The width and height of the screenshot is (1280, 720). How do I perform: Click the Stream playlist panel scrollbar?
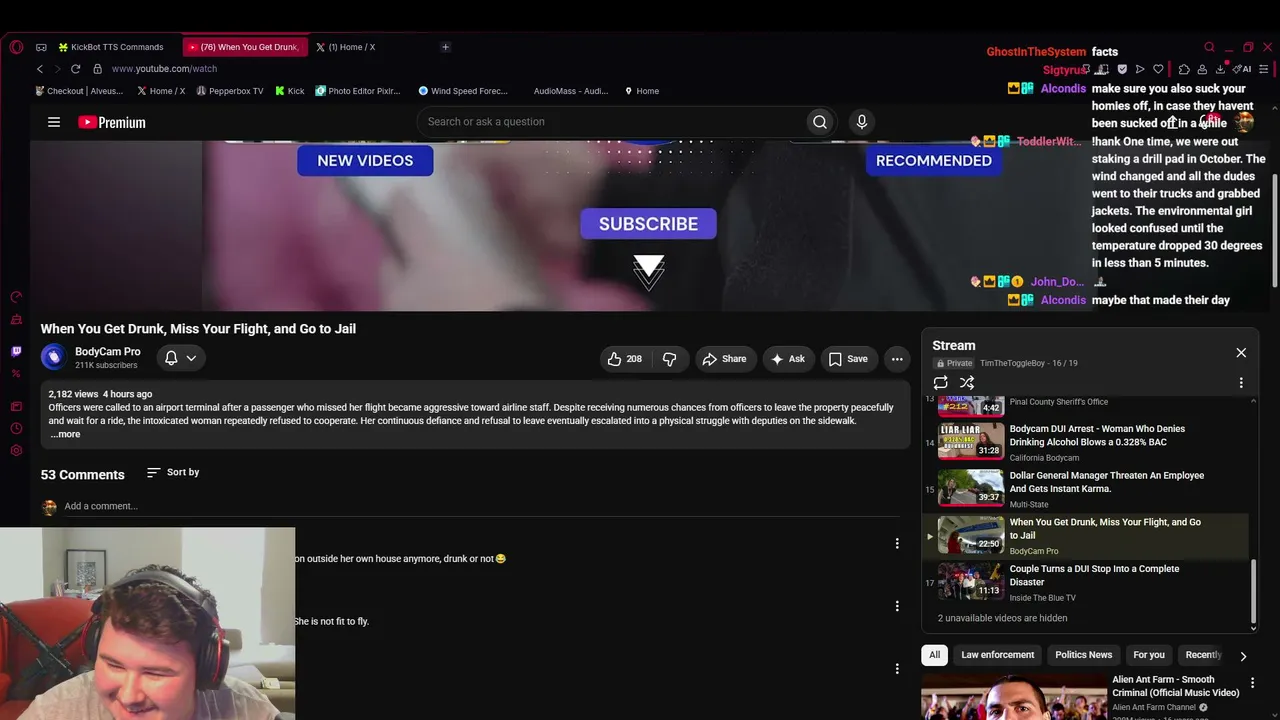click(x=1254, y=592)
